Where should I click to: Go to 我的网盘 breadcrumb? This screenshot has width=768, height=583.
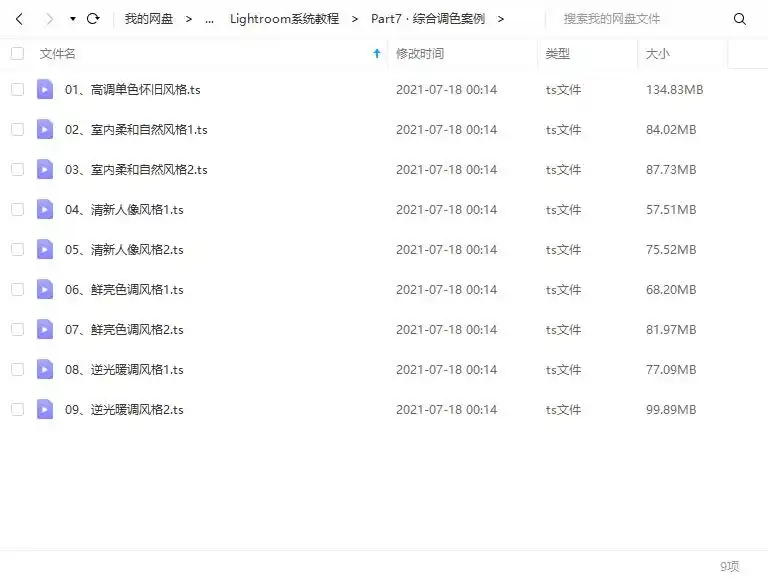148,19
